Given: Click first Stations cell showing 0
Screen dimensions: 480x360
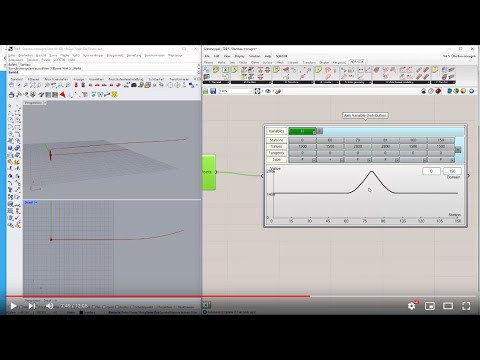Looking at the screenshot, I should [x=302, y=140].
